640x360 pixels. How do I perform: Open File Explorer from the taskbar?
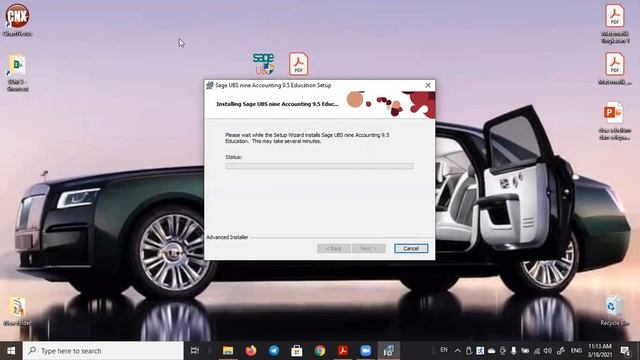point(228,351)
